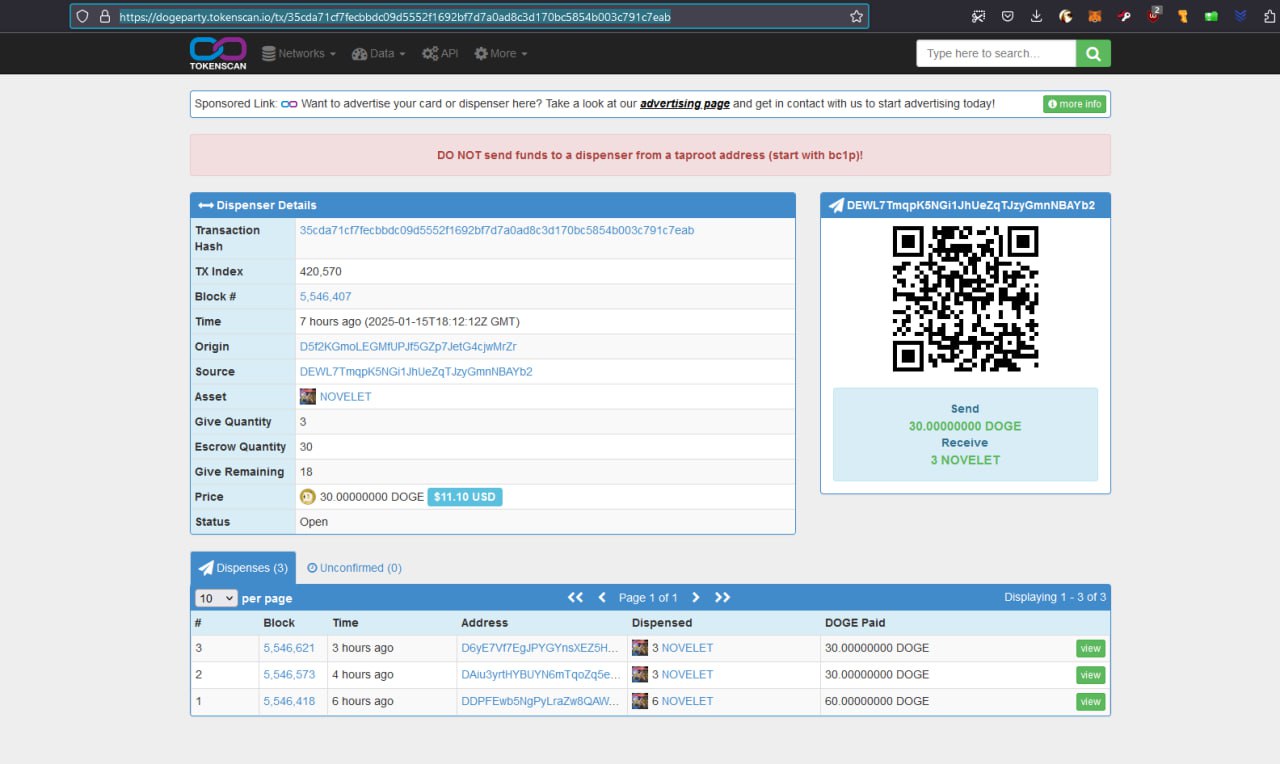Open address D6yE7Vf7EgJPYGYnsXEZ5H...
Screen dimensions: 1280x764
point(540,648)
